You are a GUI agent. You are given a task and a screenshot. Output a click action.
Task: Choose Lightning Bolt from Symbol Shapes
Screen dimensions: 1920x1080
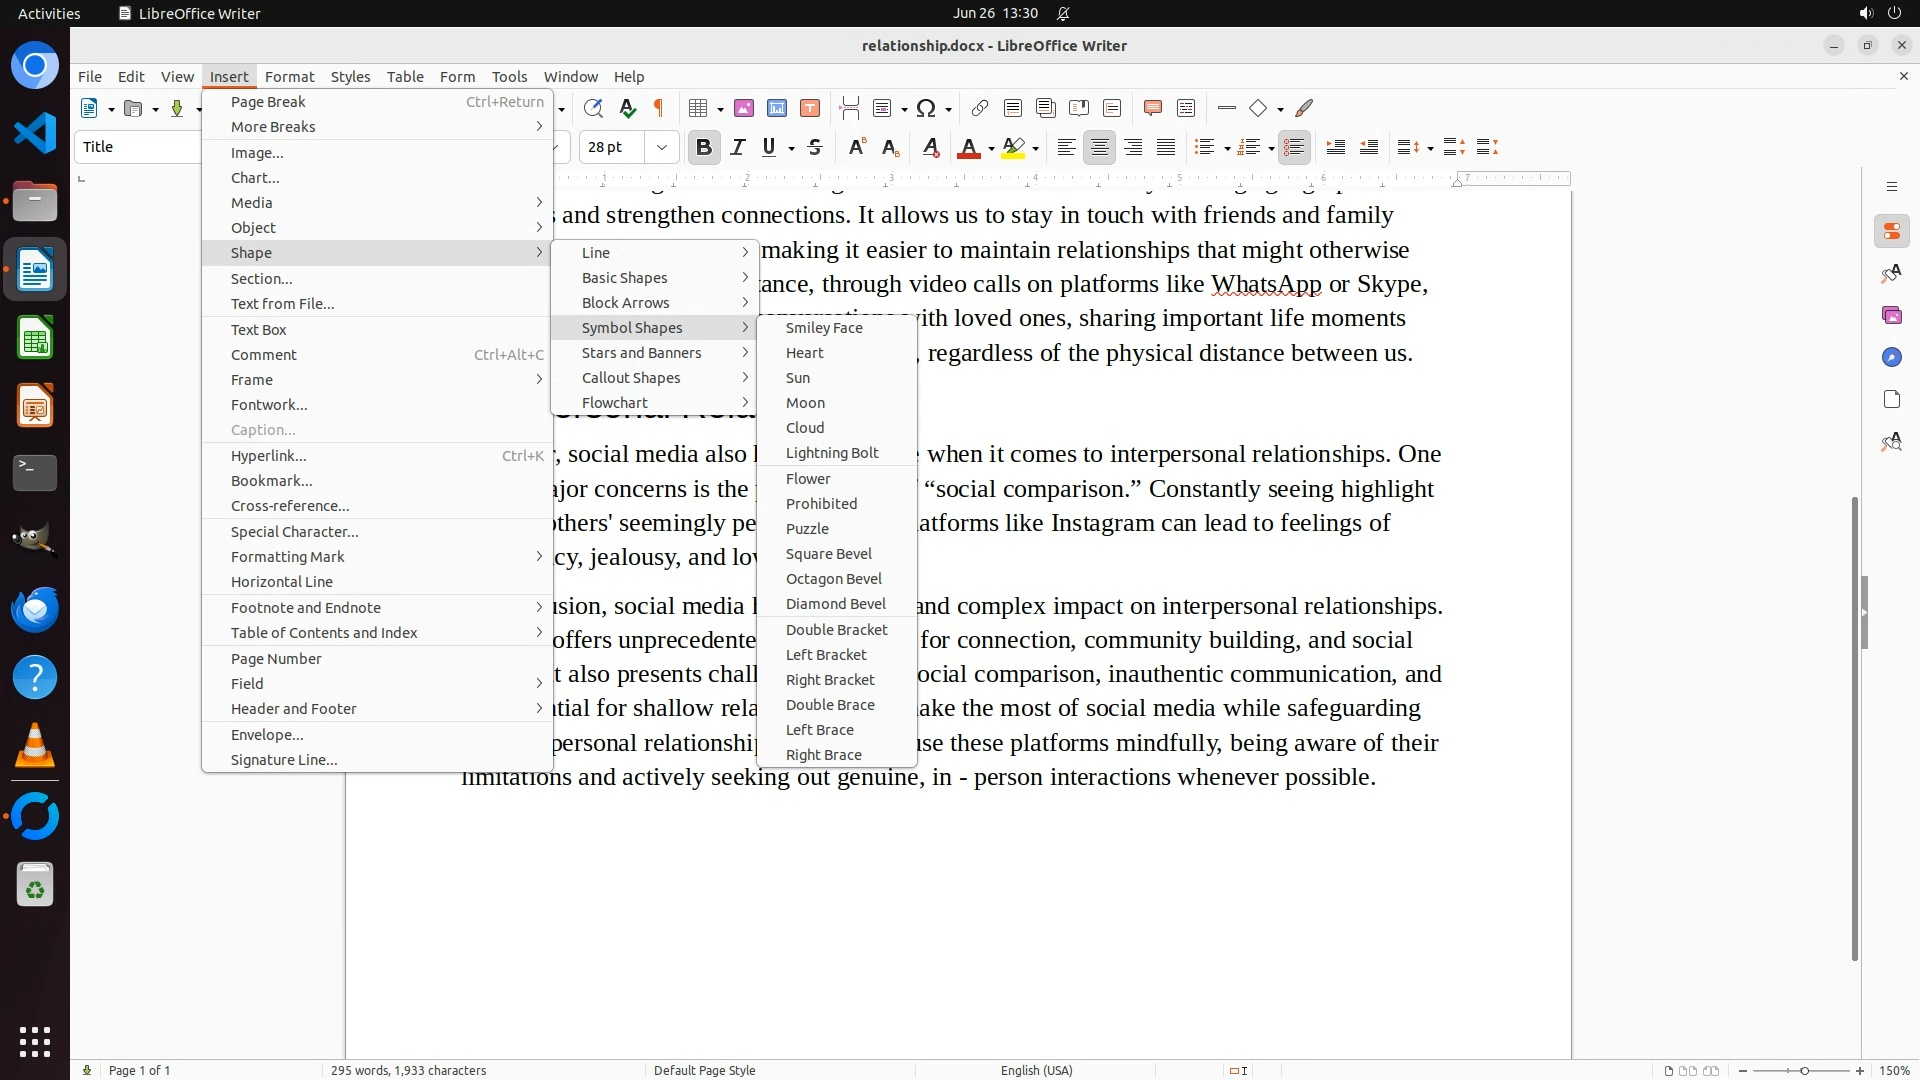pyautogui.click(x=832, y=453)
